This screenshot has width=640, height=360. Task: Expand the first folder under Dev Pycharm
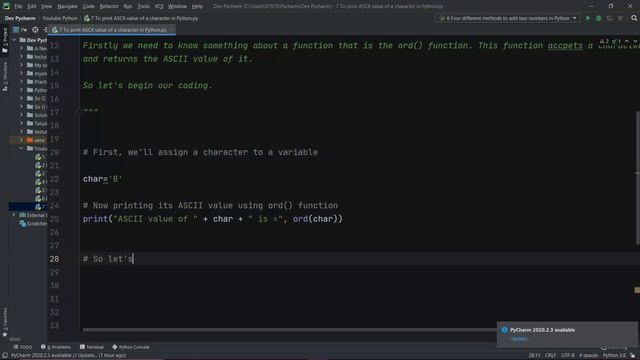coord(22,48)
